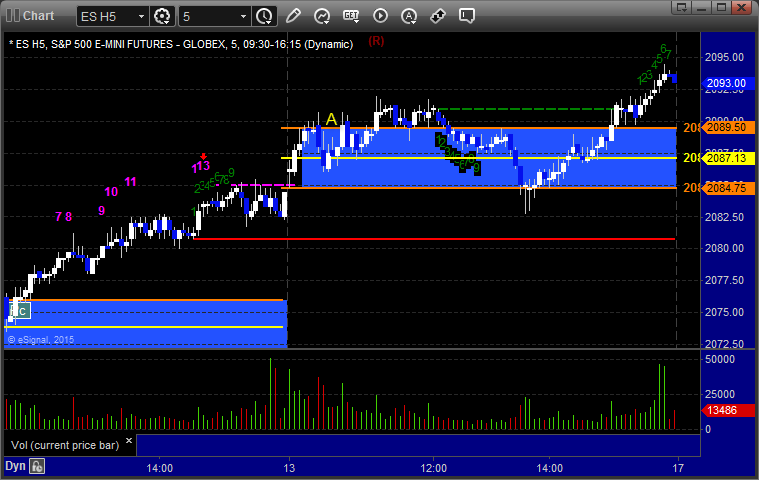Click the '17' date label on time axis
Viewport: 759px width, 480px height.
point(678,468)
